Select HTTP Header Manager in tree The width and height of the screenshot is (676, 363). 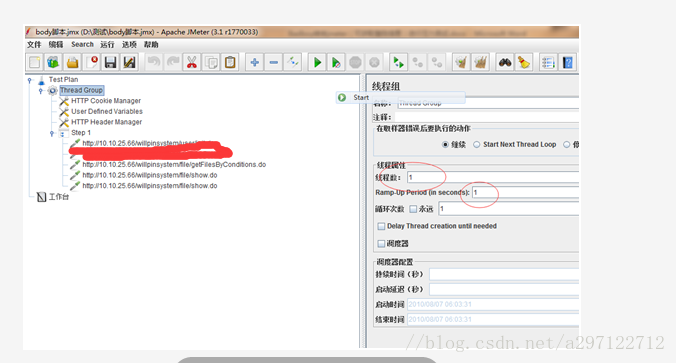[106, 122]
